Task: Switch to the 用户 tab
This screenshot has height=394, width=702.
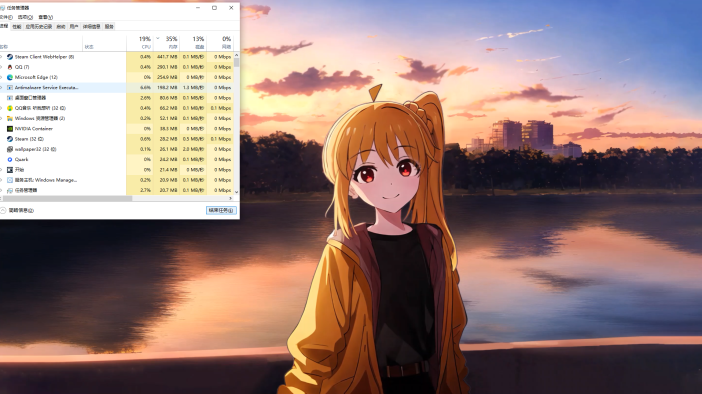Action: tap(74, 27)
